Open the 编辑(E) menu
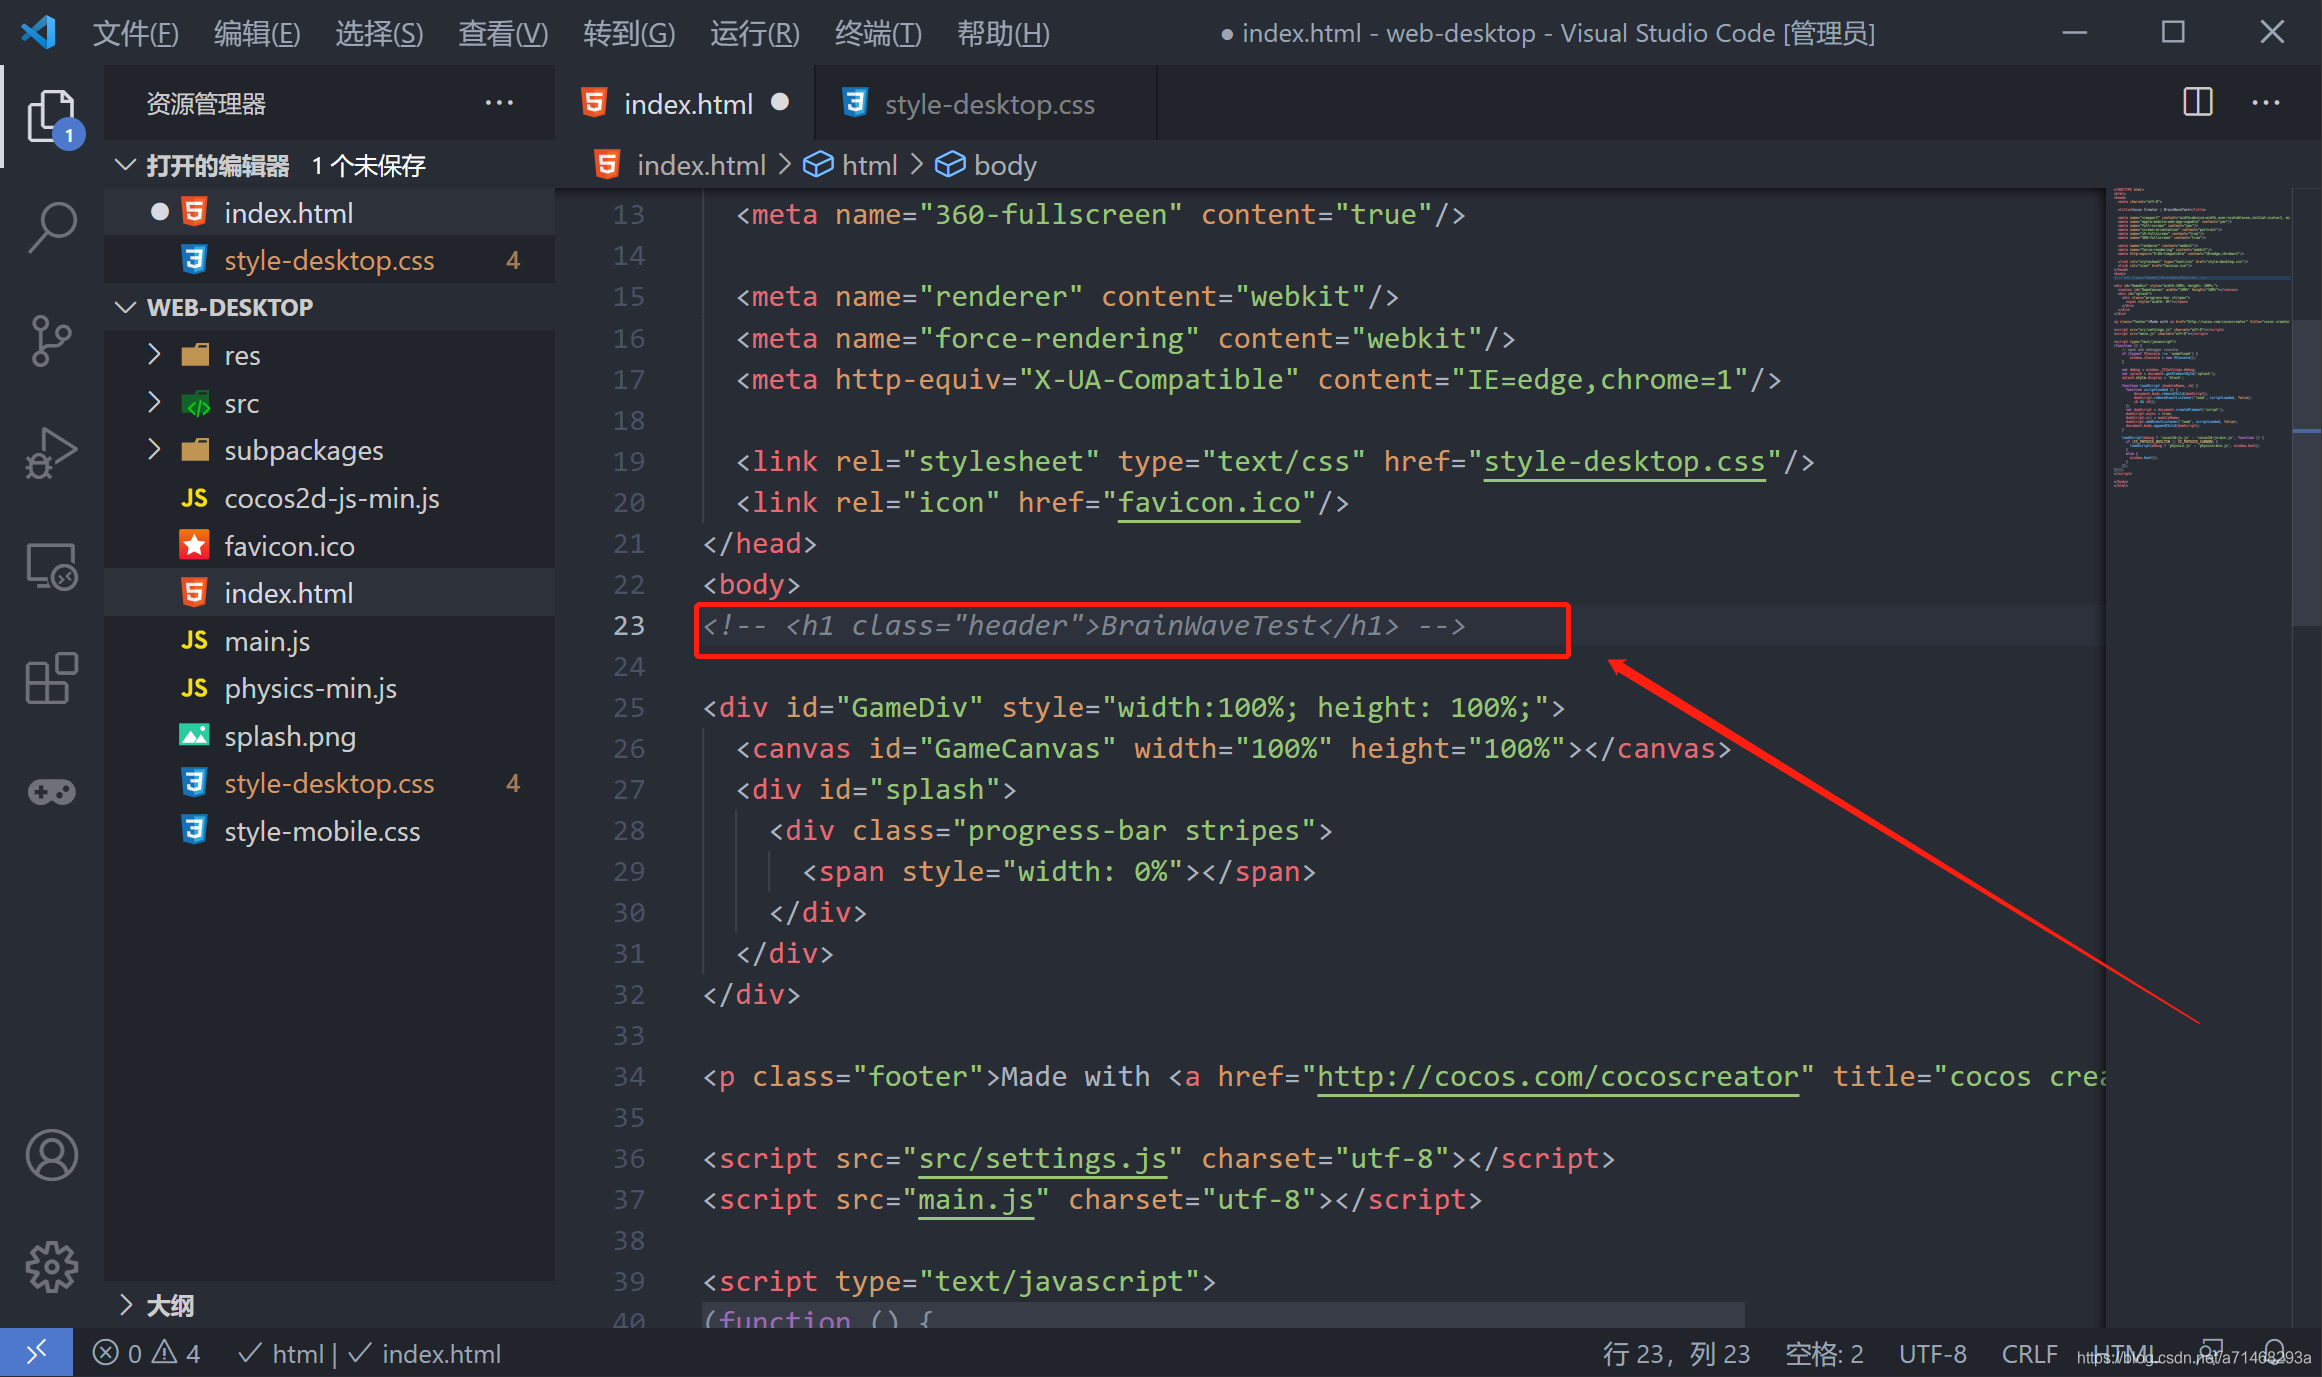This screenshot has width=2322, height=1377. pos(257,33)
